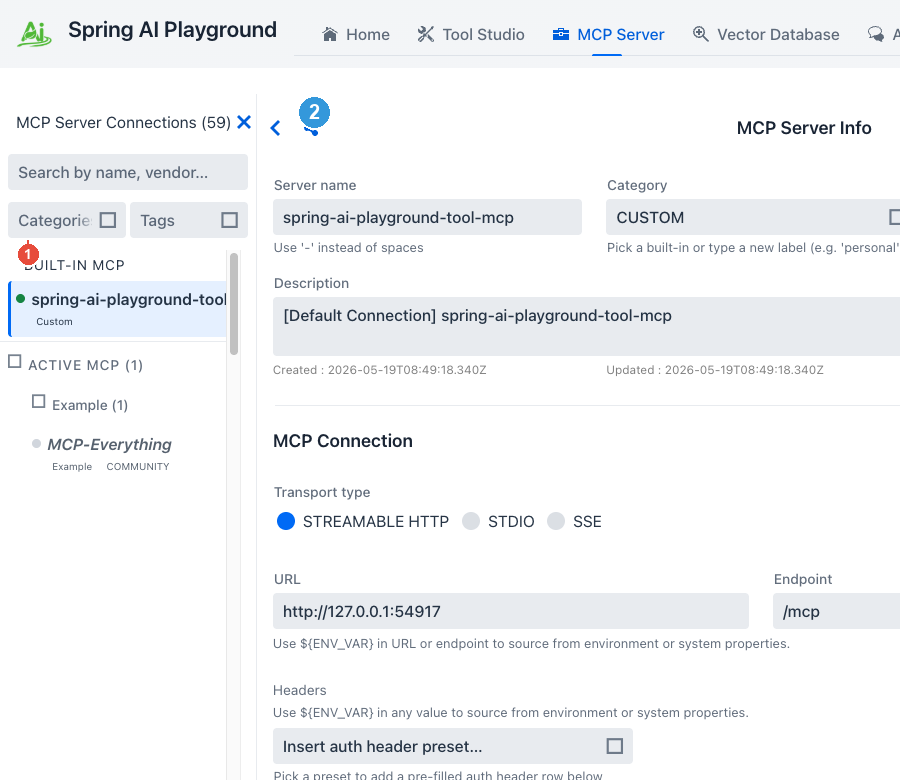Open the Categories filter dropdown
This screenshot has height=780, width=900.
[x=67, y=220]
